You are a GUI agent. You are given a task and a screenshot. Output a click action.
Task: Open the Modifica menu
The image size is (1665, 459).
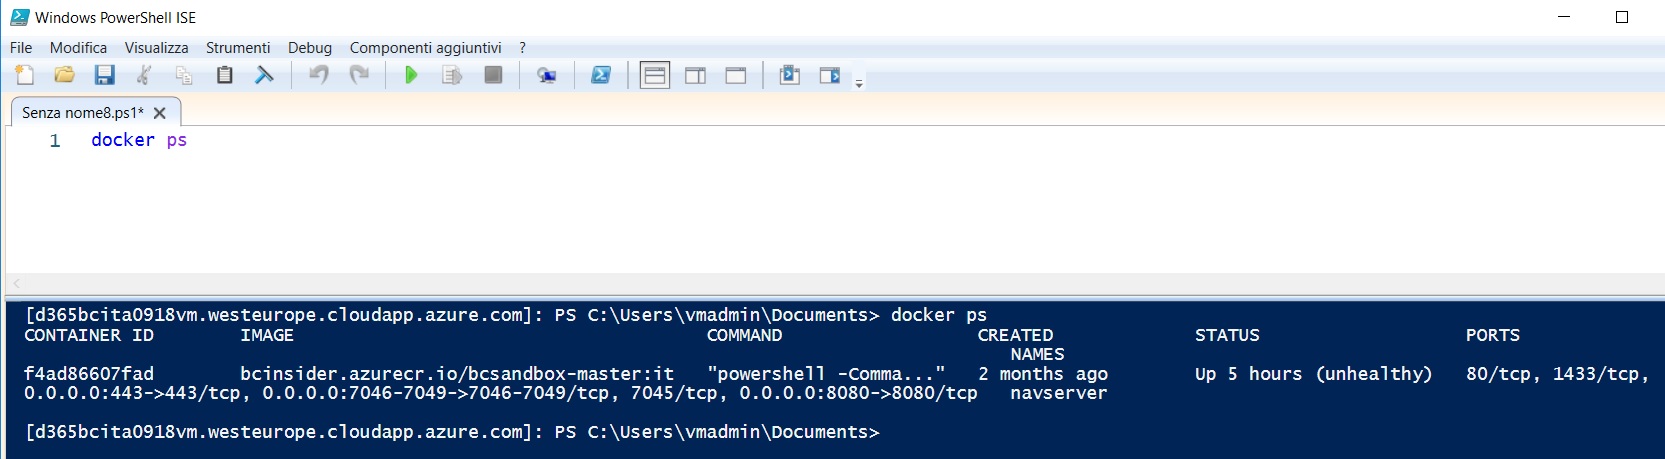point(78,48)
